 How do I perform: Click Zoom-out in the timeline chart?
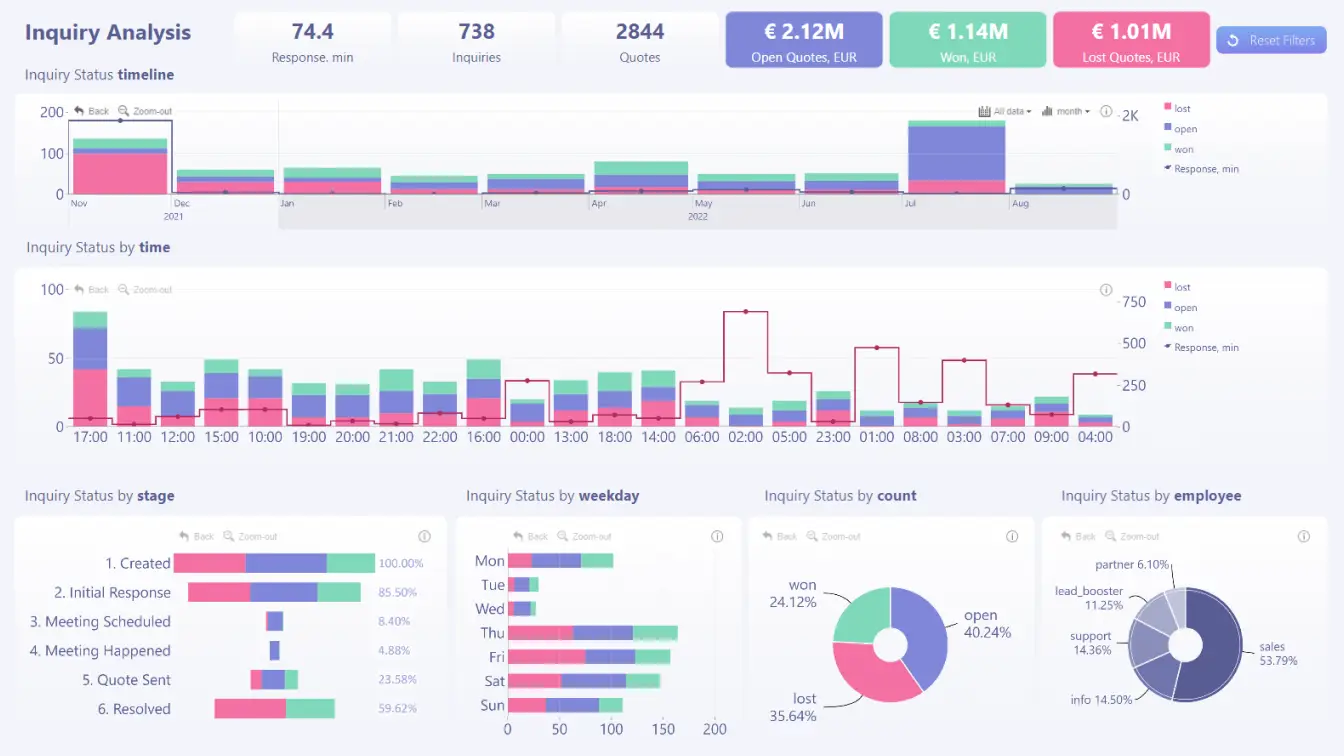click(144, 111)
